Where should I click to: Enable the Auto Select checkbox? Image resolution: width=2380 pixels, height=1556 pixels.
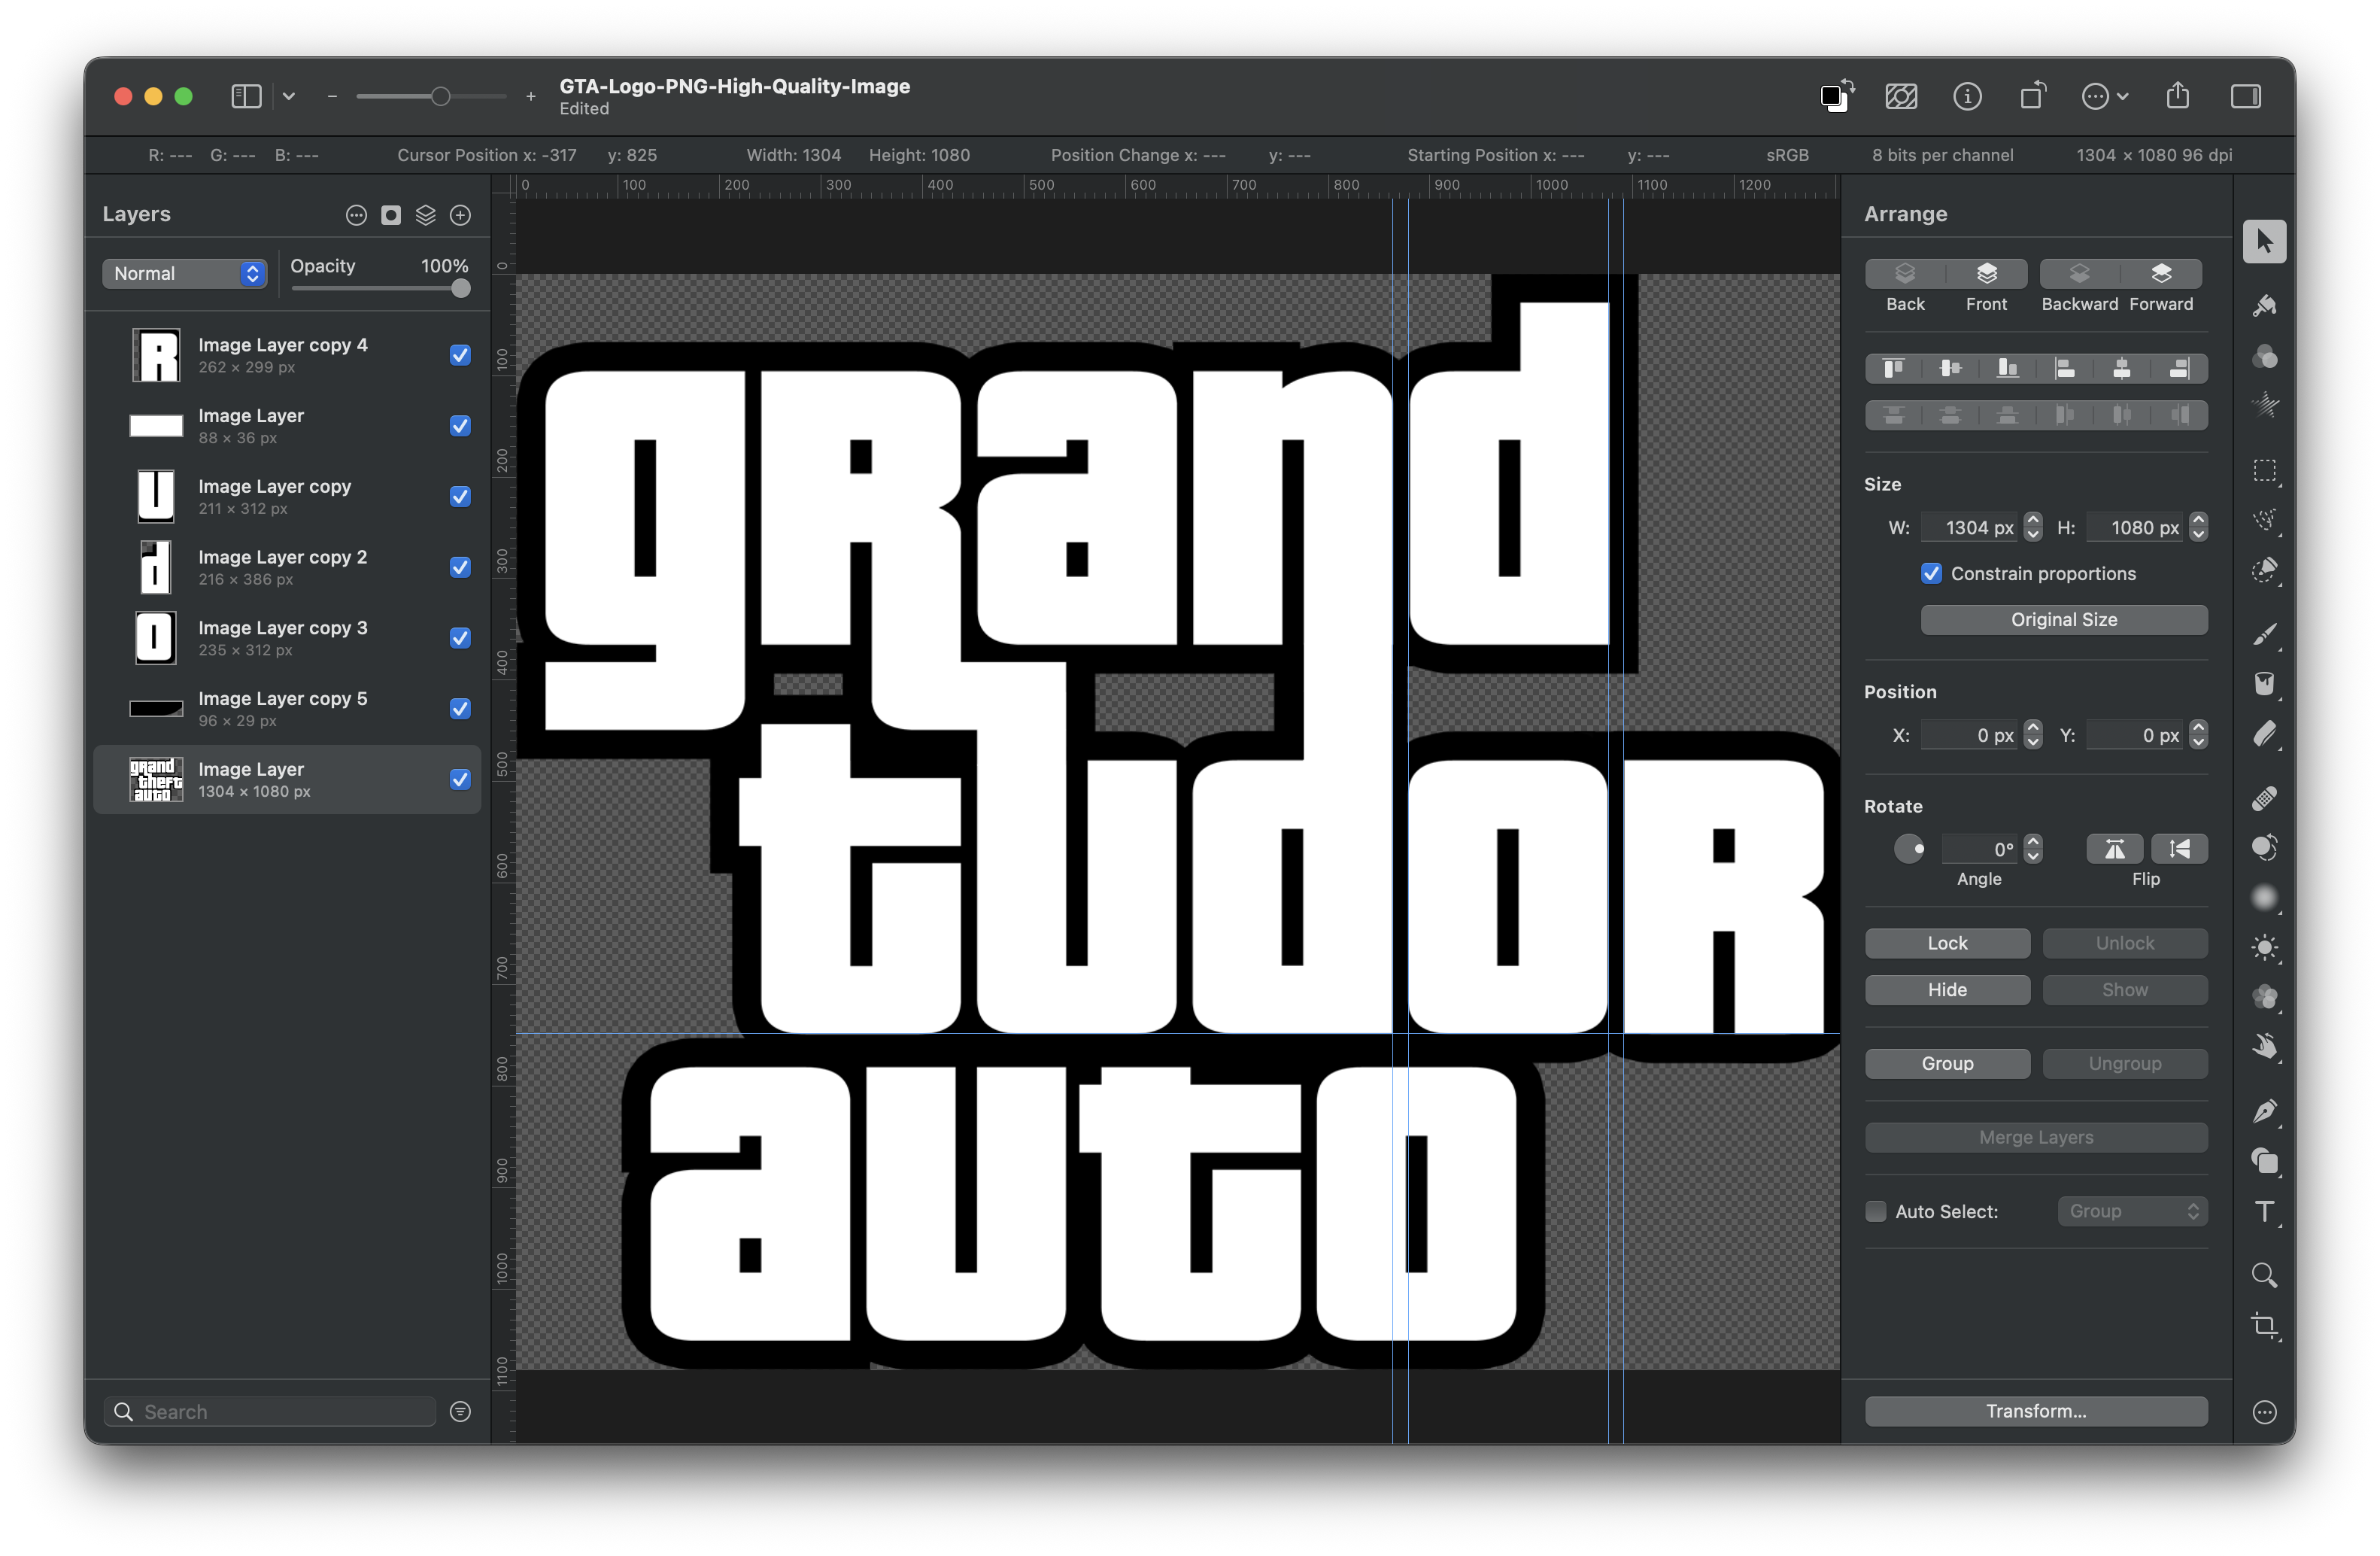1876,1211
